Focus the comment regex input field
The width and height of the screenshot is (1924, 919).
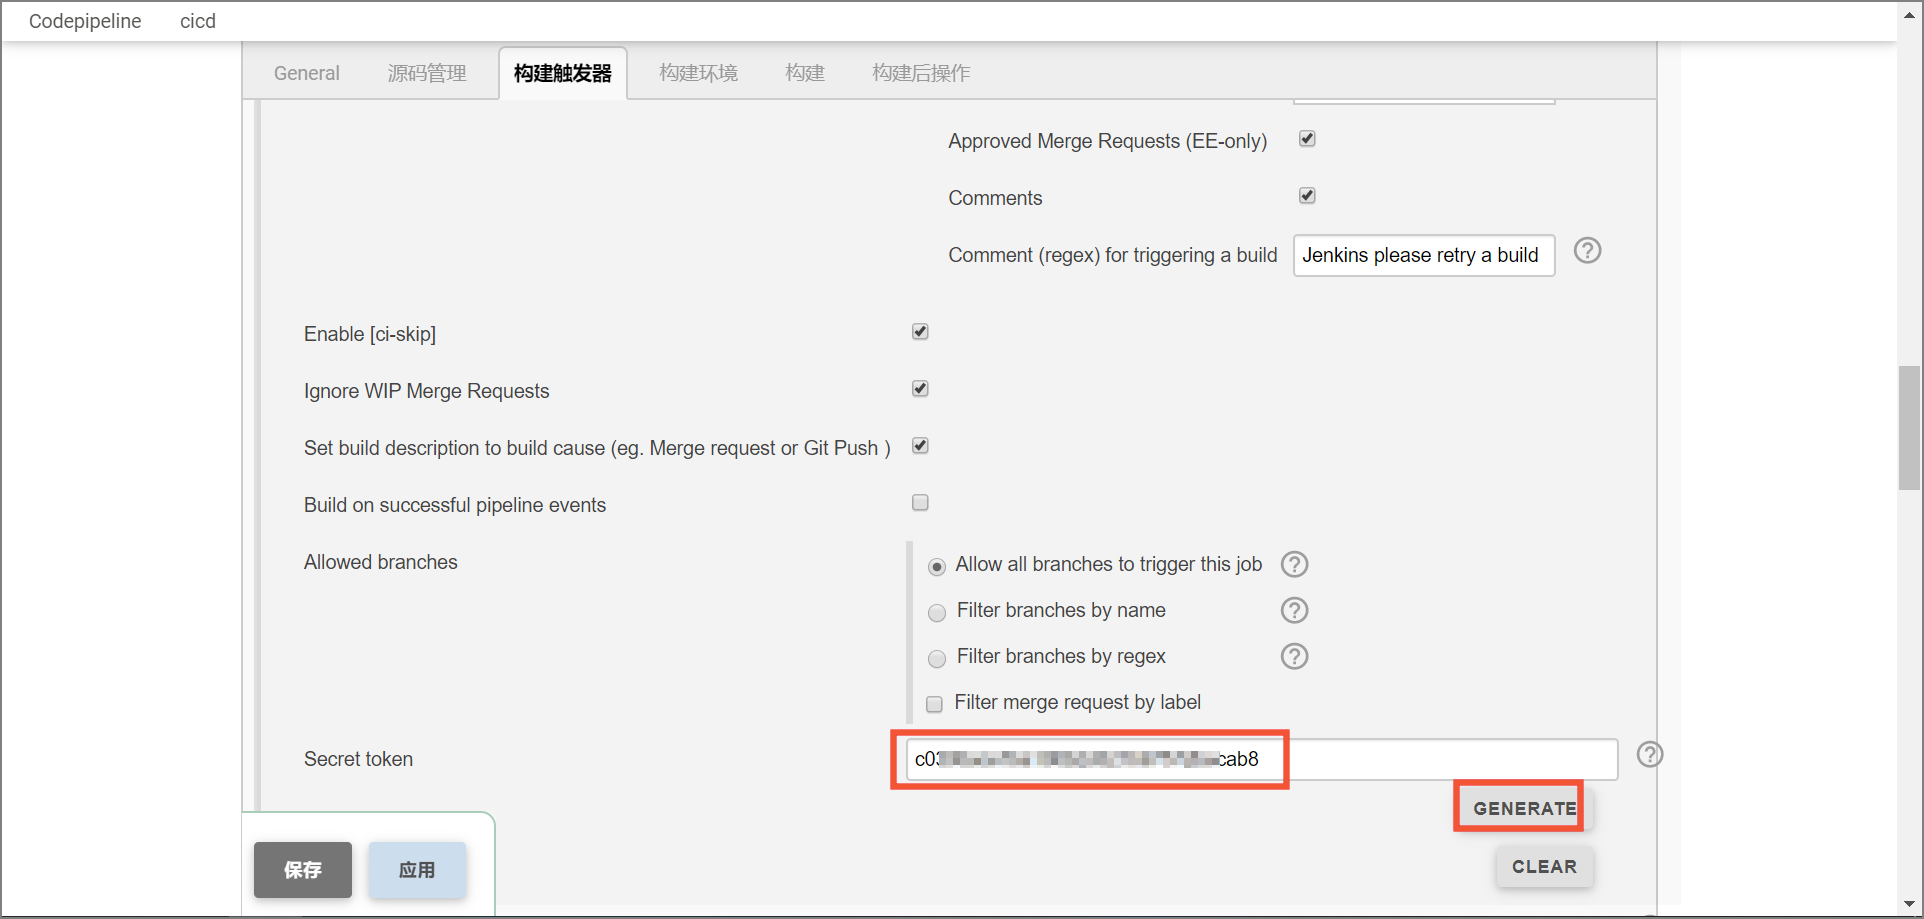[x=1424, y=255]
